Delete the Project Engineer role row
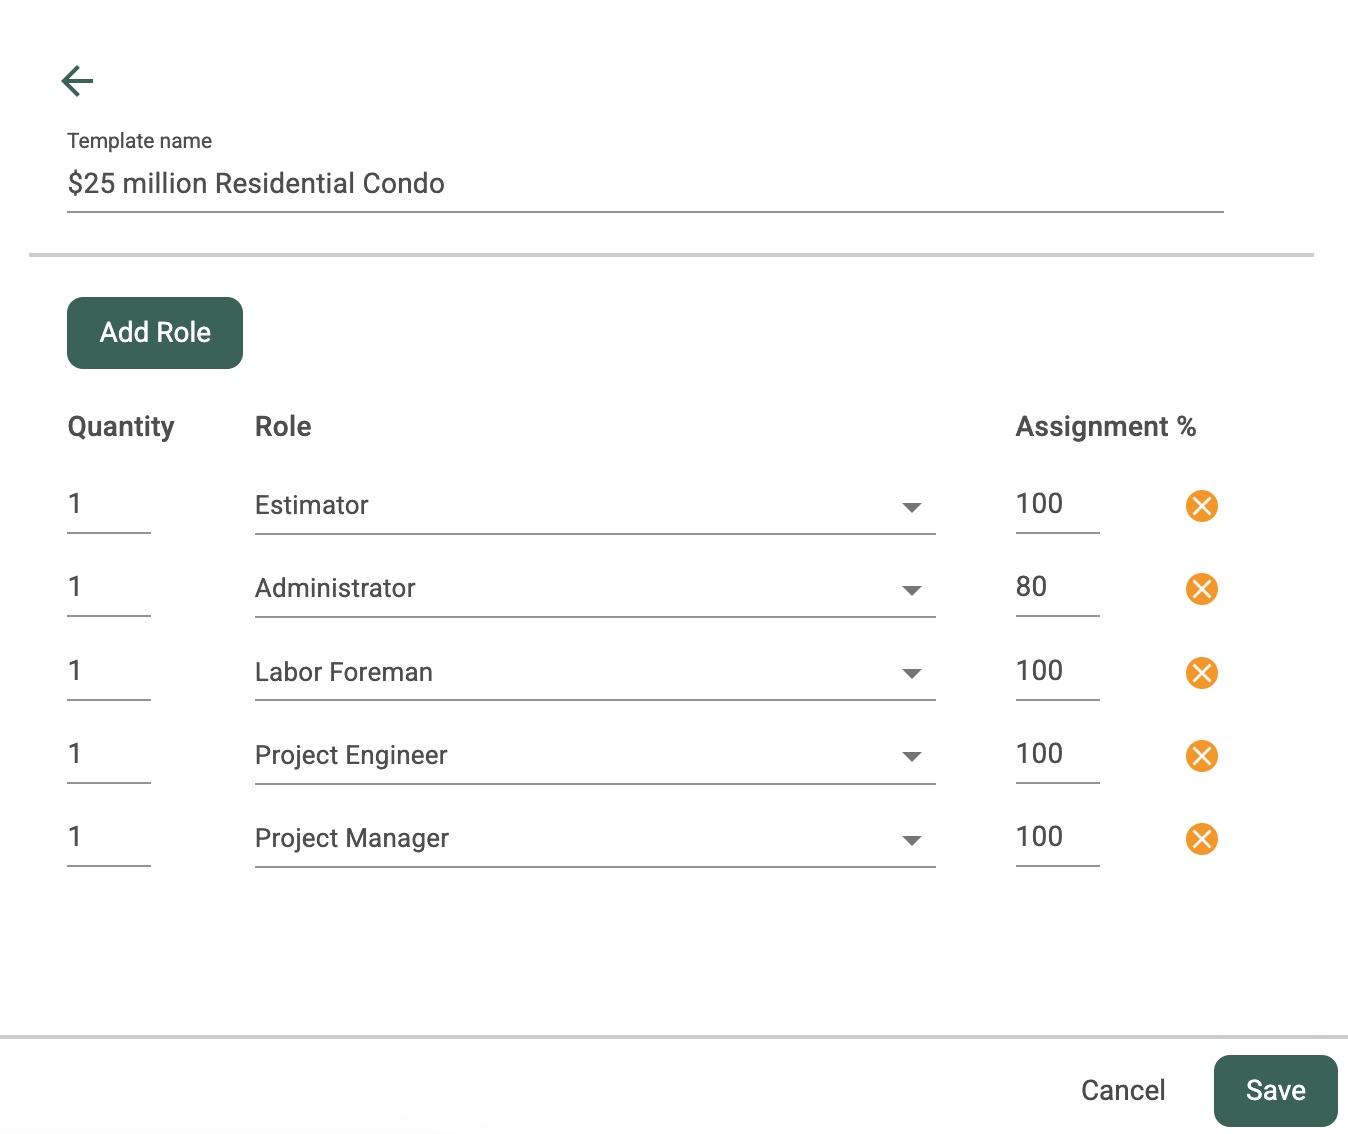 click(x=1201, y=756)
